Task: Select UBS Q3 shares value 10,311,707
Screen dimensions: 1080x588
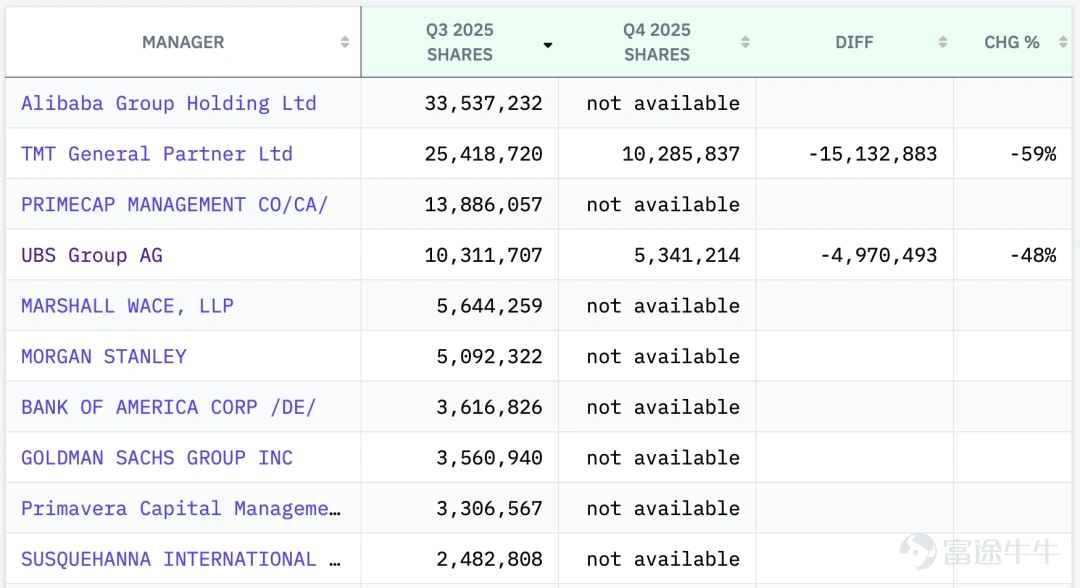Action: coord(484,255)
